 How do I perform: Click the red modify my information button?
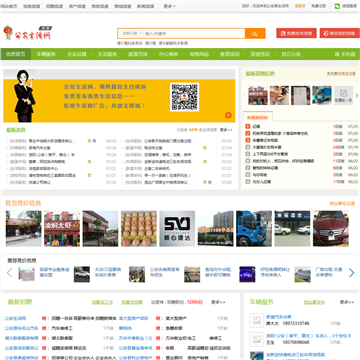[x=340, y=33]
